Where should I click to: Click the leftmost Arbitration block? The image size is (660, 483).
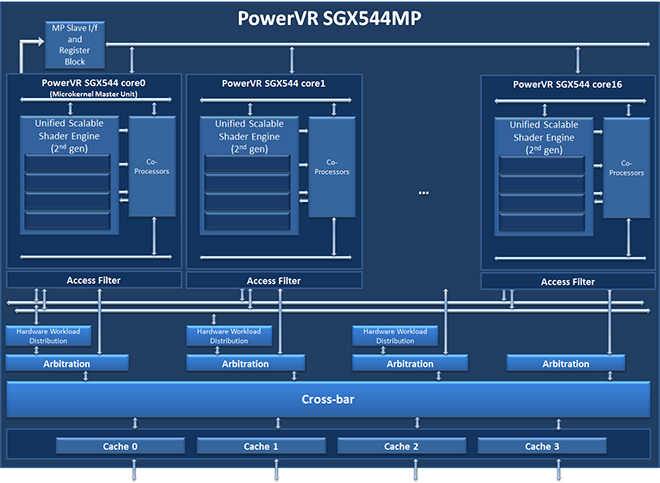coord(67,363)
